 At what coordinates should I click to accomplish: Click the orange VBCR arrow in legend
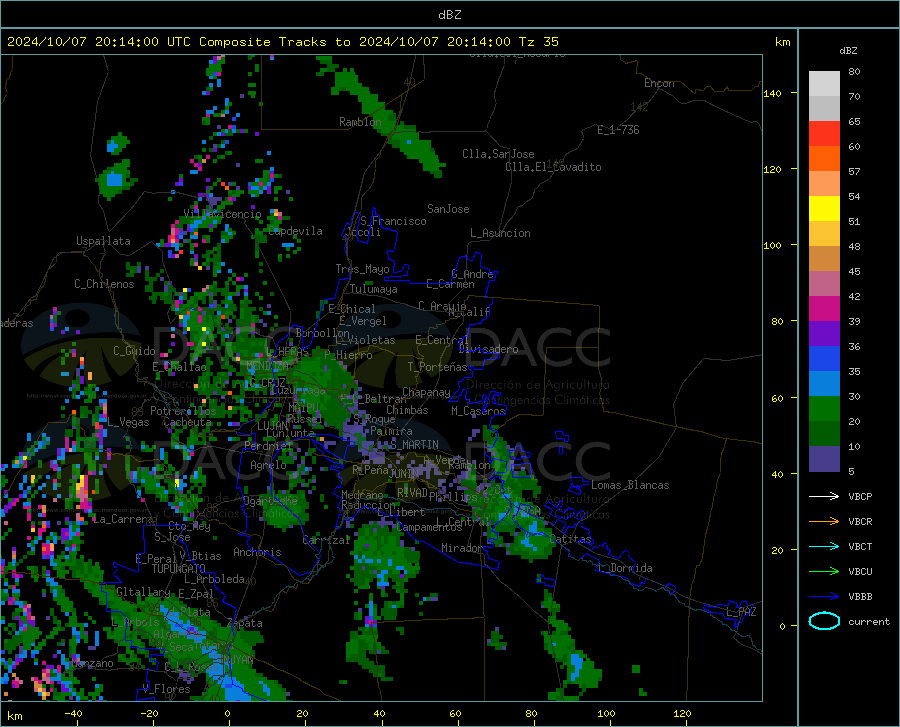click(824, 522)
